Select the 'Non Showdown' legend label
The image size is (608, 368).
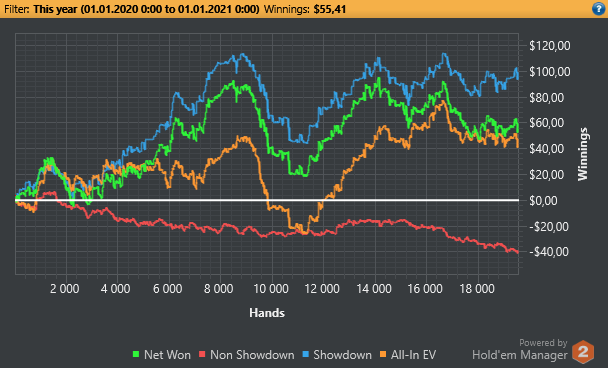click(x=252, y=355)
